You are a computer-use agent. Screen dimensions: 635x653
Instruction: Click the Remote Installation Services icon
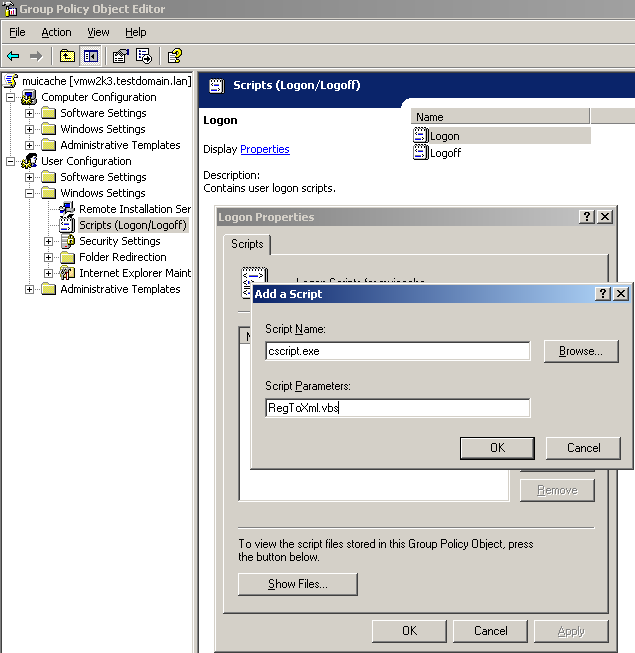(67, 209)
